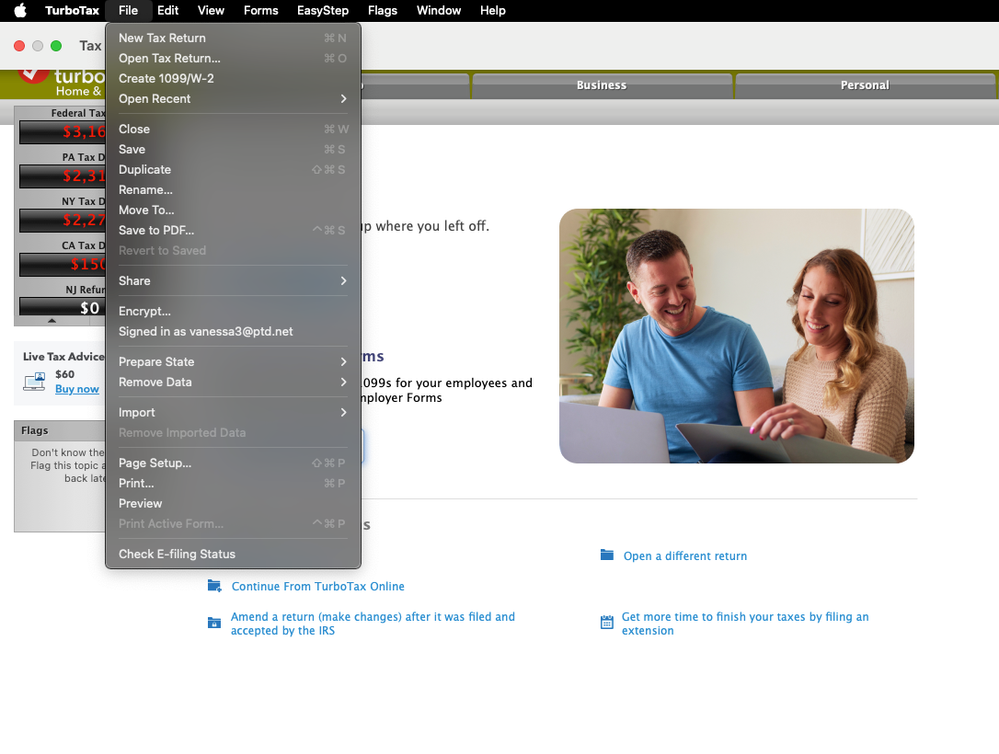
Task: Choose New Tax Return from File menu
Action: 233,38
